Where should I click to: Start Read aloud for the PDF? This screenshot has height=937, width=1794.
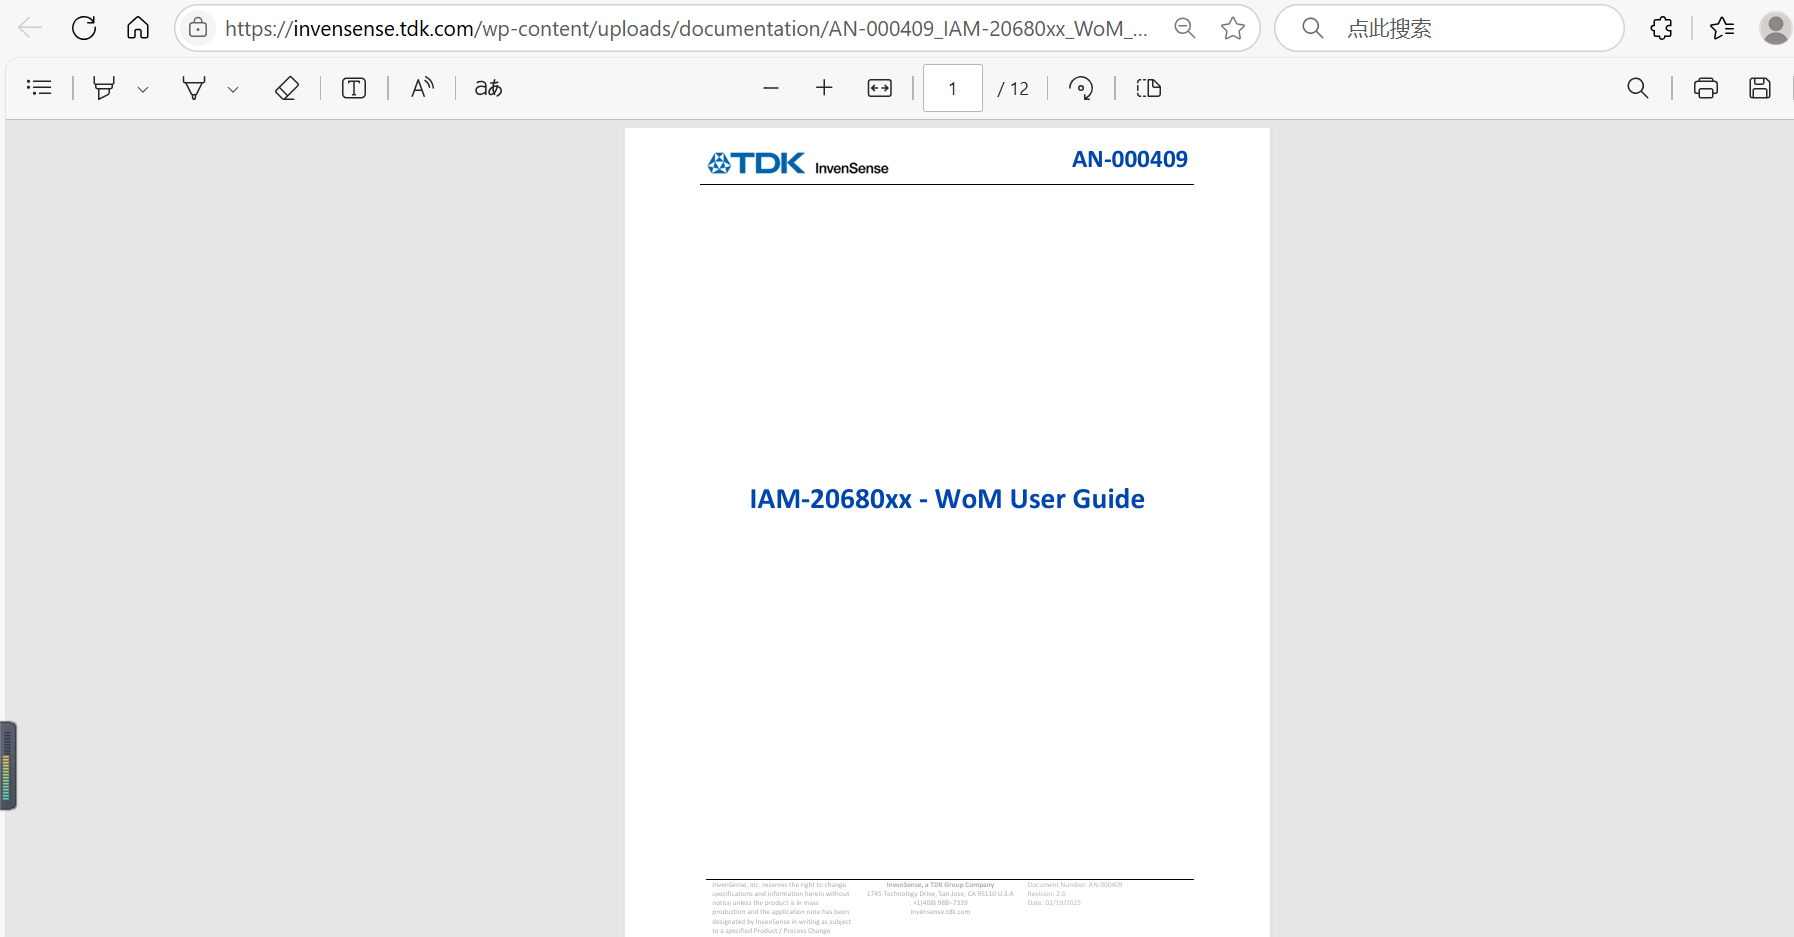coord(422,88)
